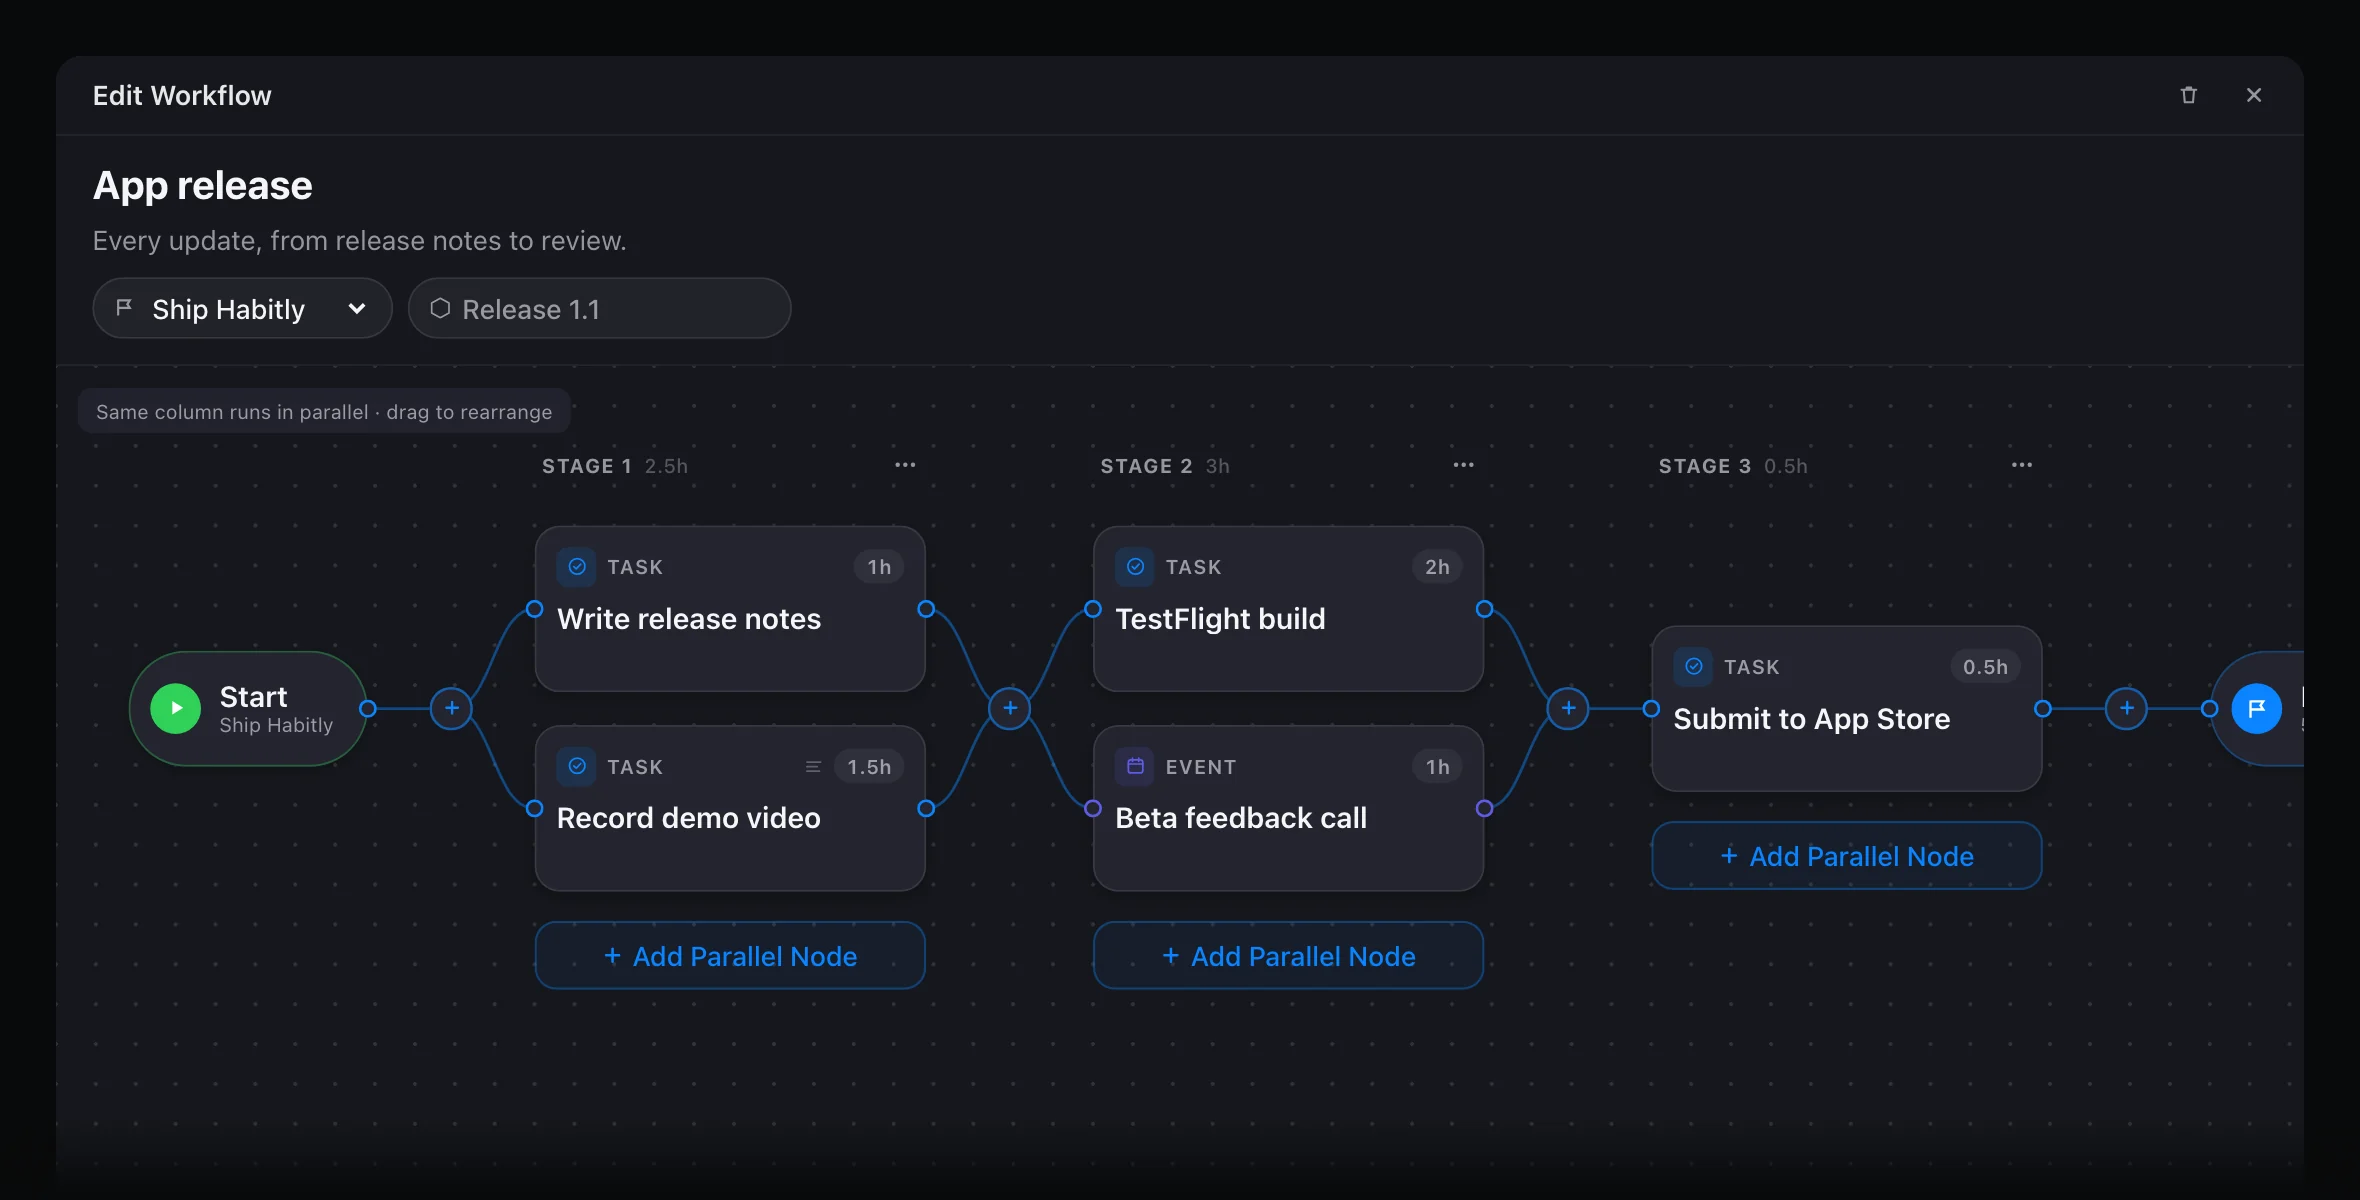
Task: Select the Beta feedback call title
Action: pyautogui.click(x=1241, y=818)
